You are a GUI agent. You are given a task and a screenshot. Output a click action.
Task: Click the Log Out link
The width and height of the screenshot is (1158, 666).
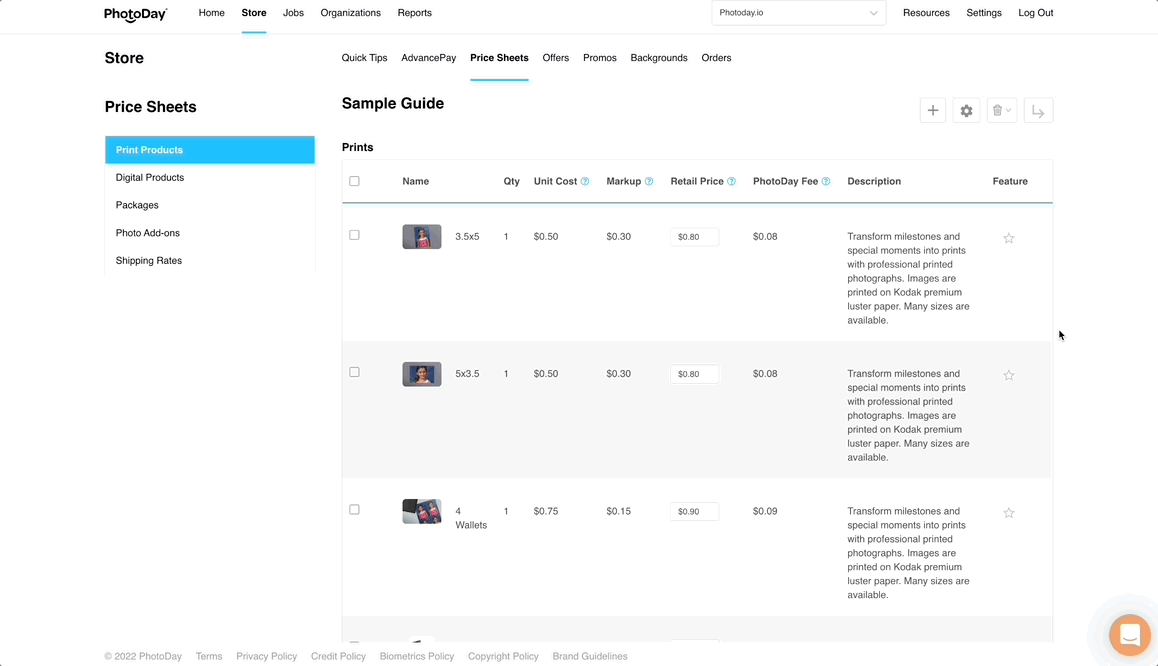tap(1035, 13)
